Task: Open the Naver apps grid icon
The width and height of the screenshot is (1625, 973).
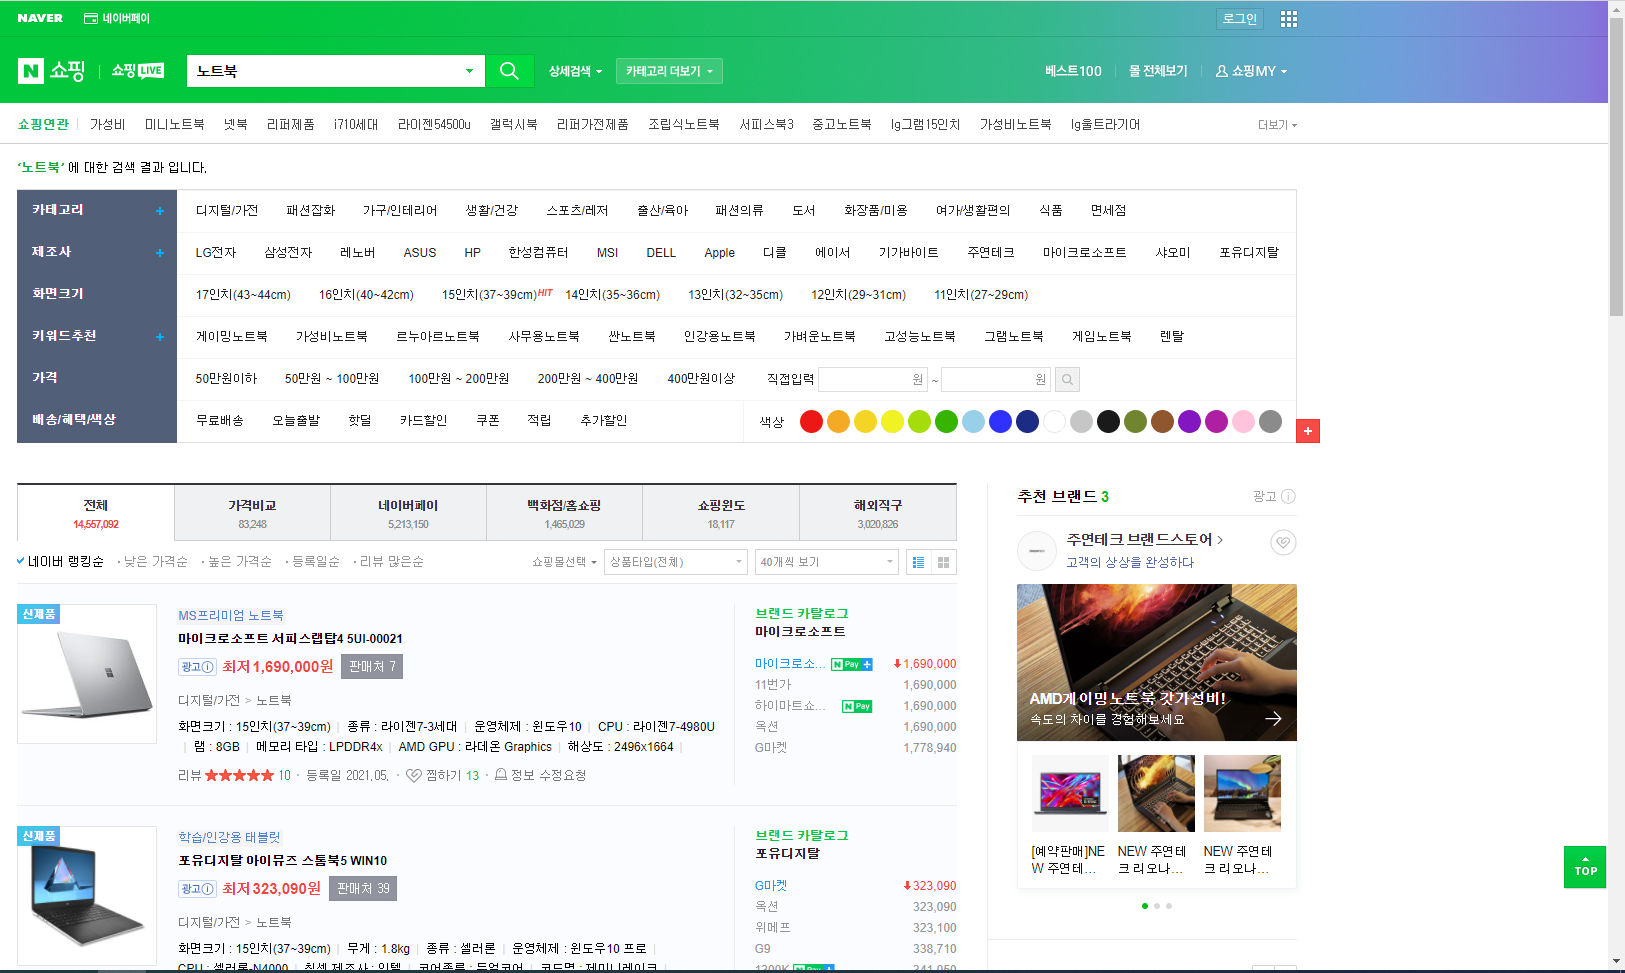Action: pyautogui.click(x=1288, y=19)
